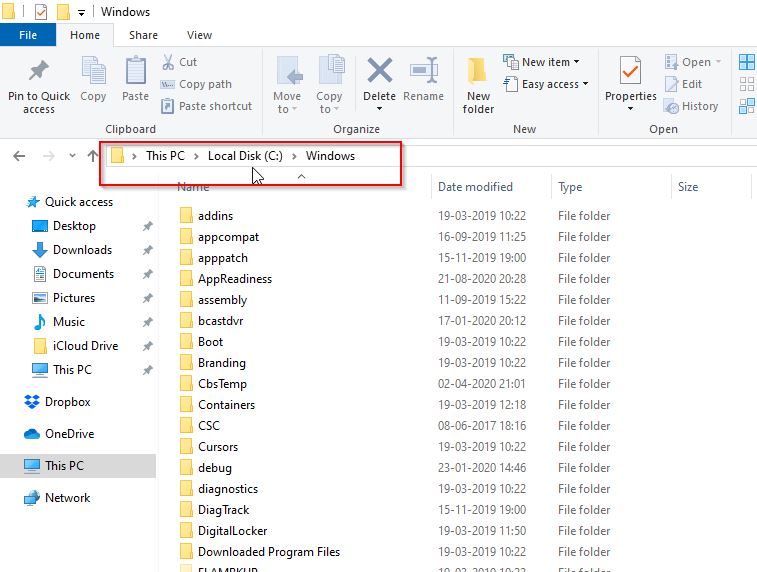This screenshot has width=757, height=572.
Task: Click the Up one level arrow
Action: (93, 156)
